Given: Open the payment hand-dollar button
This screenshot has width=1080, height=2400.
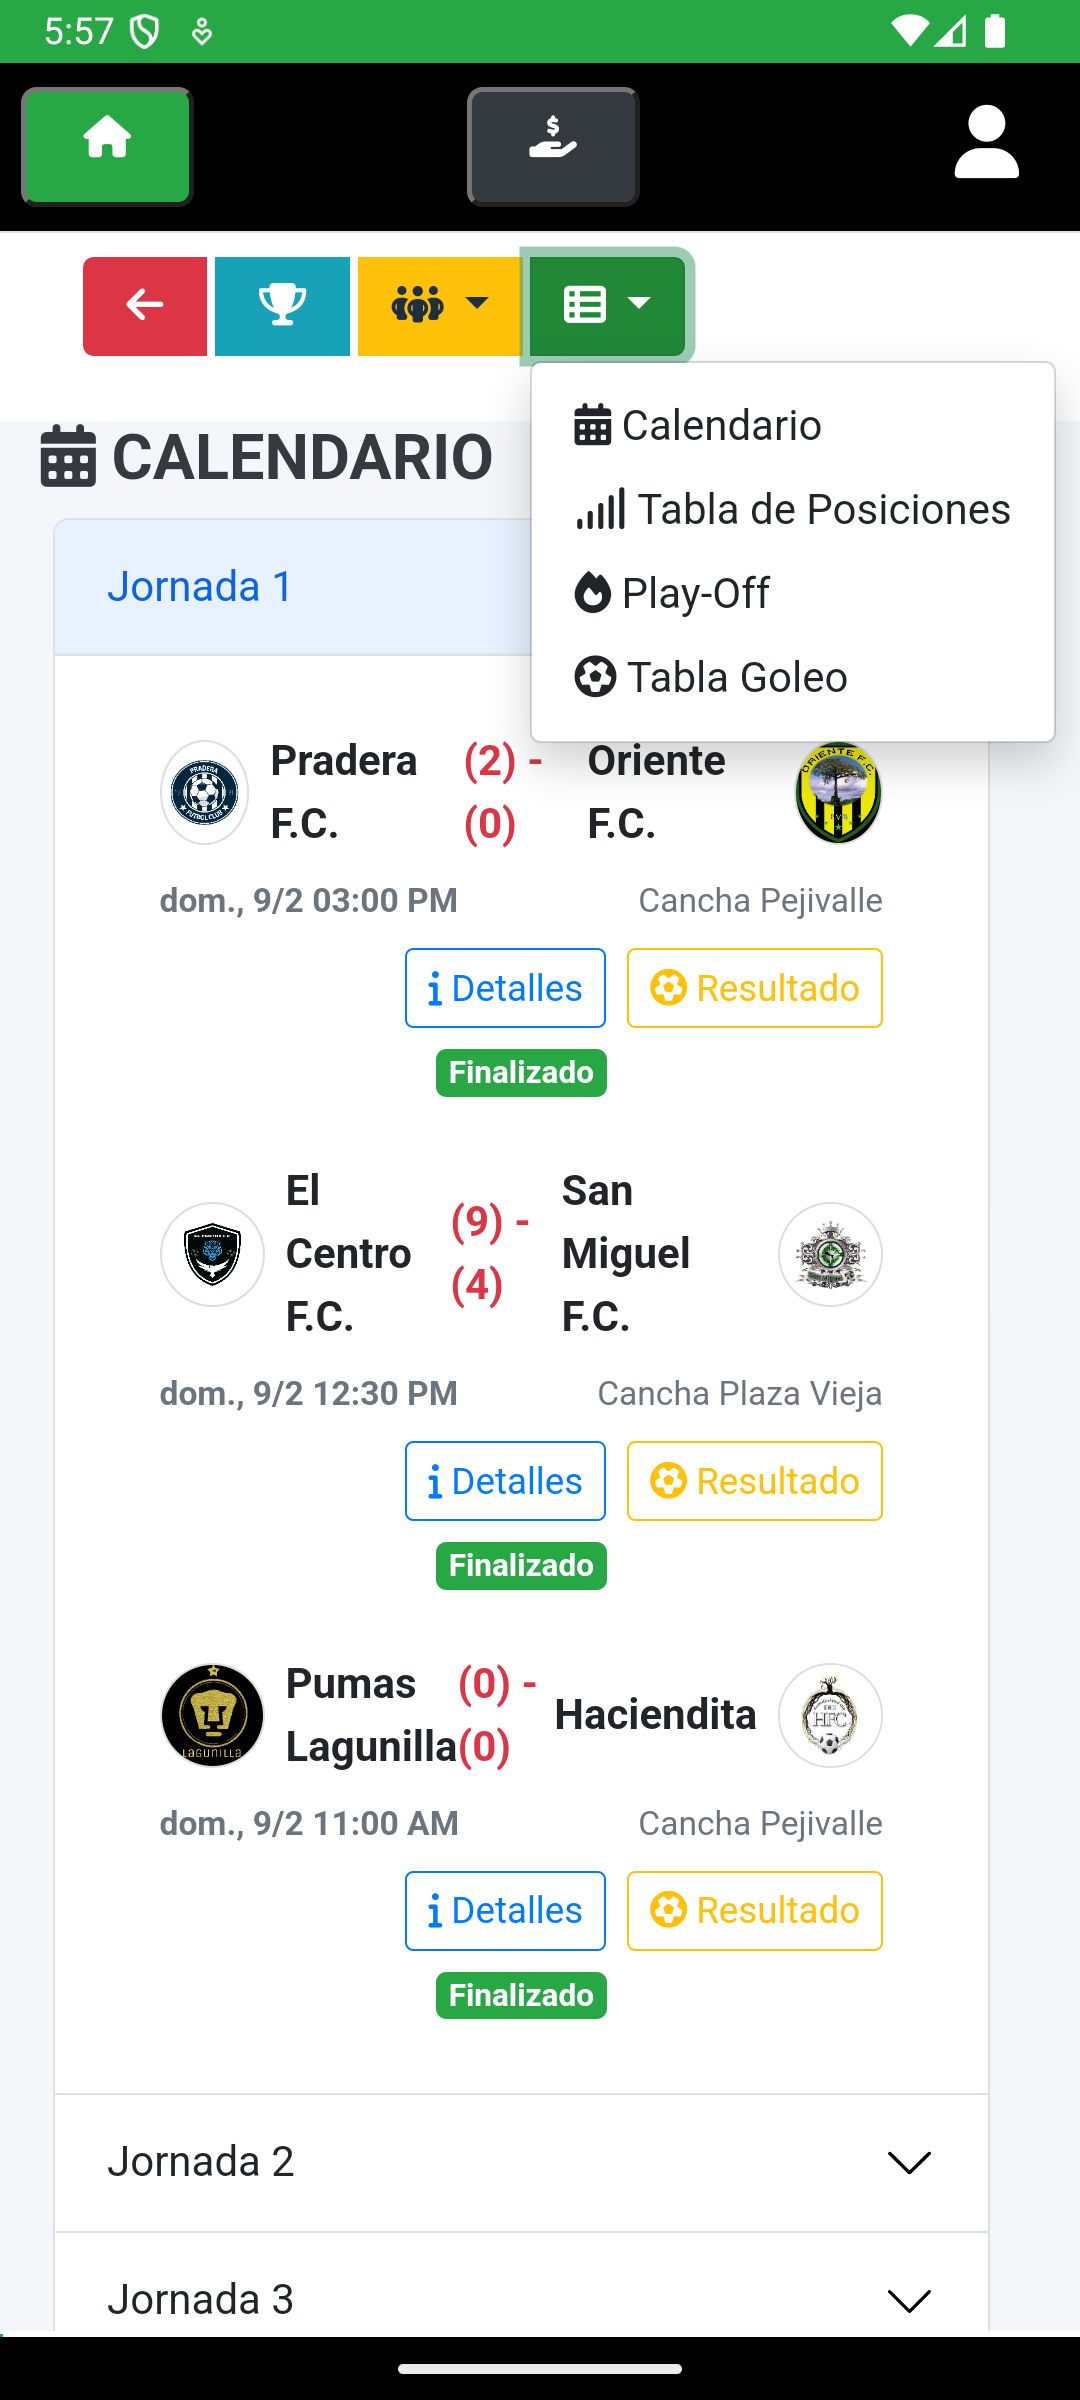Looking at the screenshot, I should [x=553, y=146].
